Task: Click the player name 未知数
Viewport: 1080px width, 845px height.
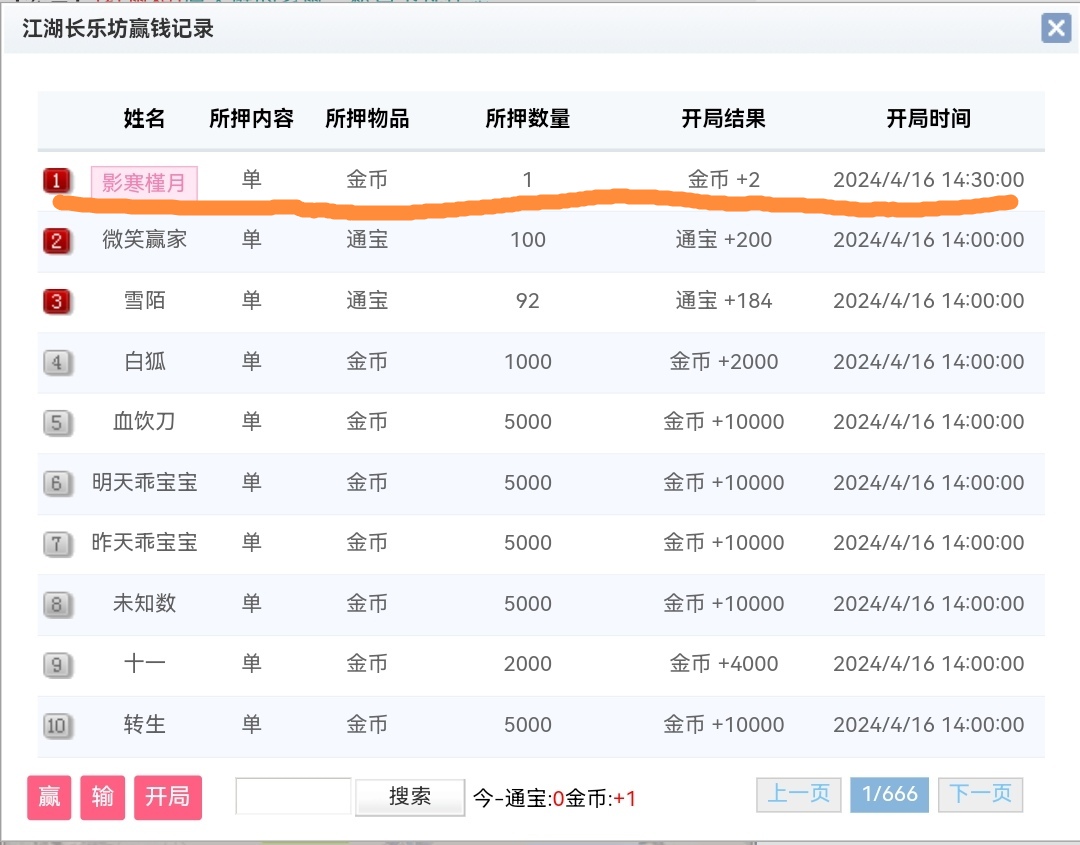Action: (145, 603)
